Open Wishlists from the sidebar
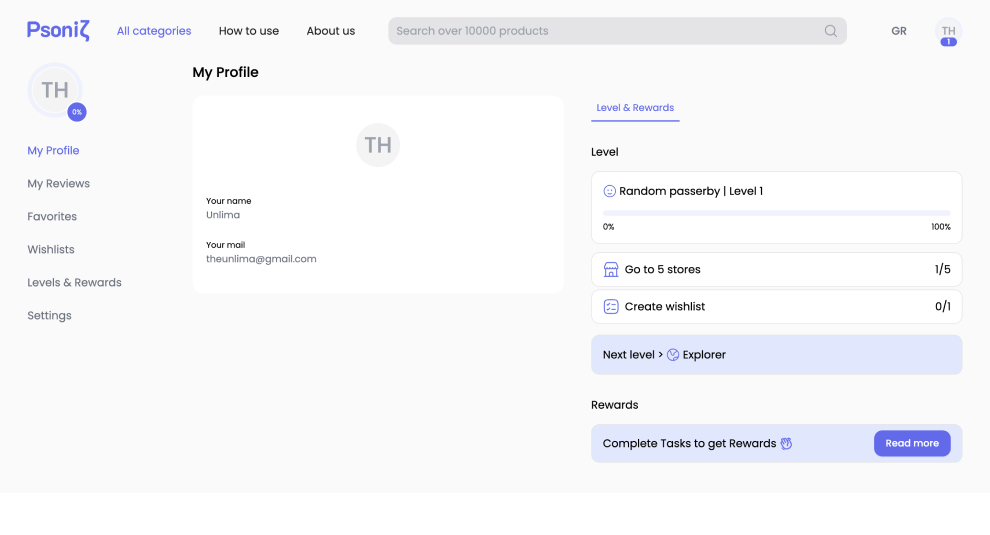The image size is (990, 535). pos(51,250)
